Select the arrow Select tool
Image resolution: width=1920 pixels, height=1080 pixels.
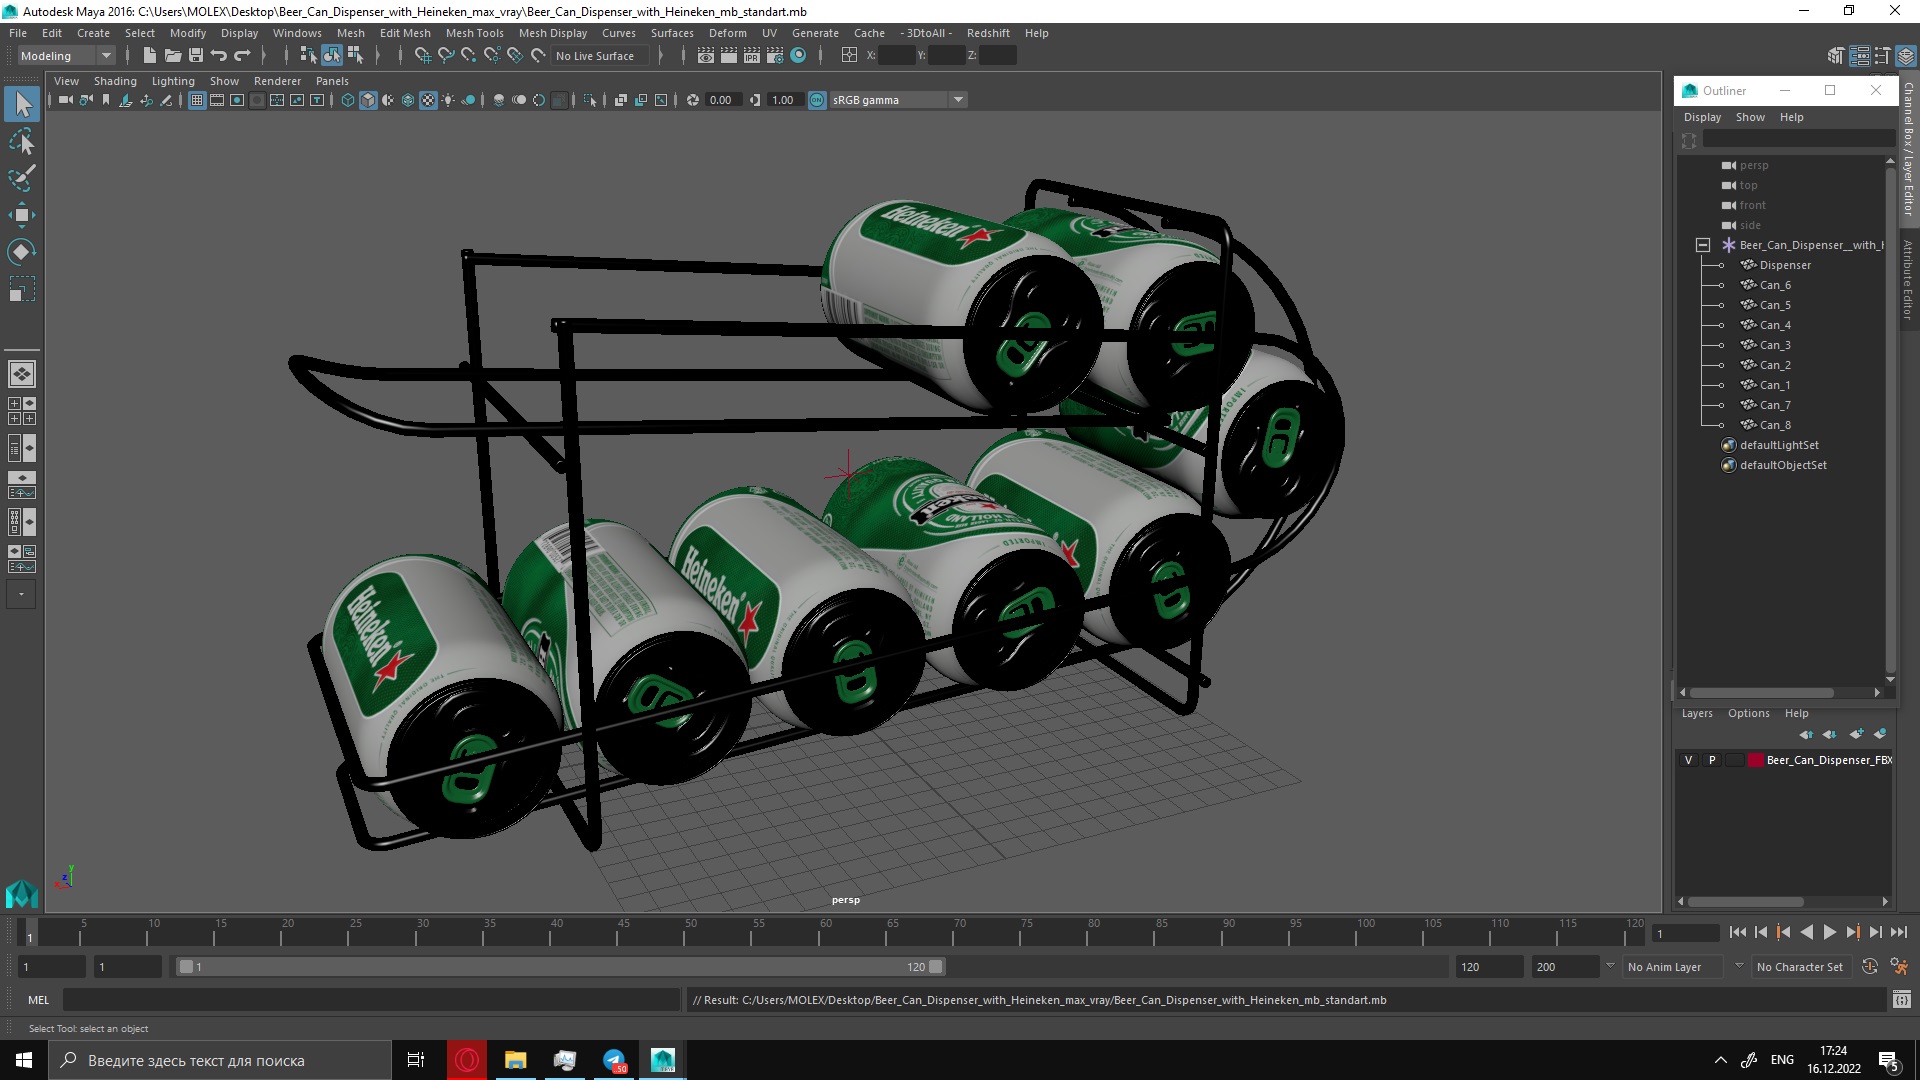point(22,103)
